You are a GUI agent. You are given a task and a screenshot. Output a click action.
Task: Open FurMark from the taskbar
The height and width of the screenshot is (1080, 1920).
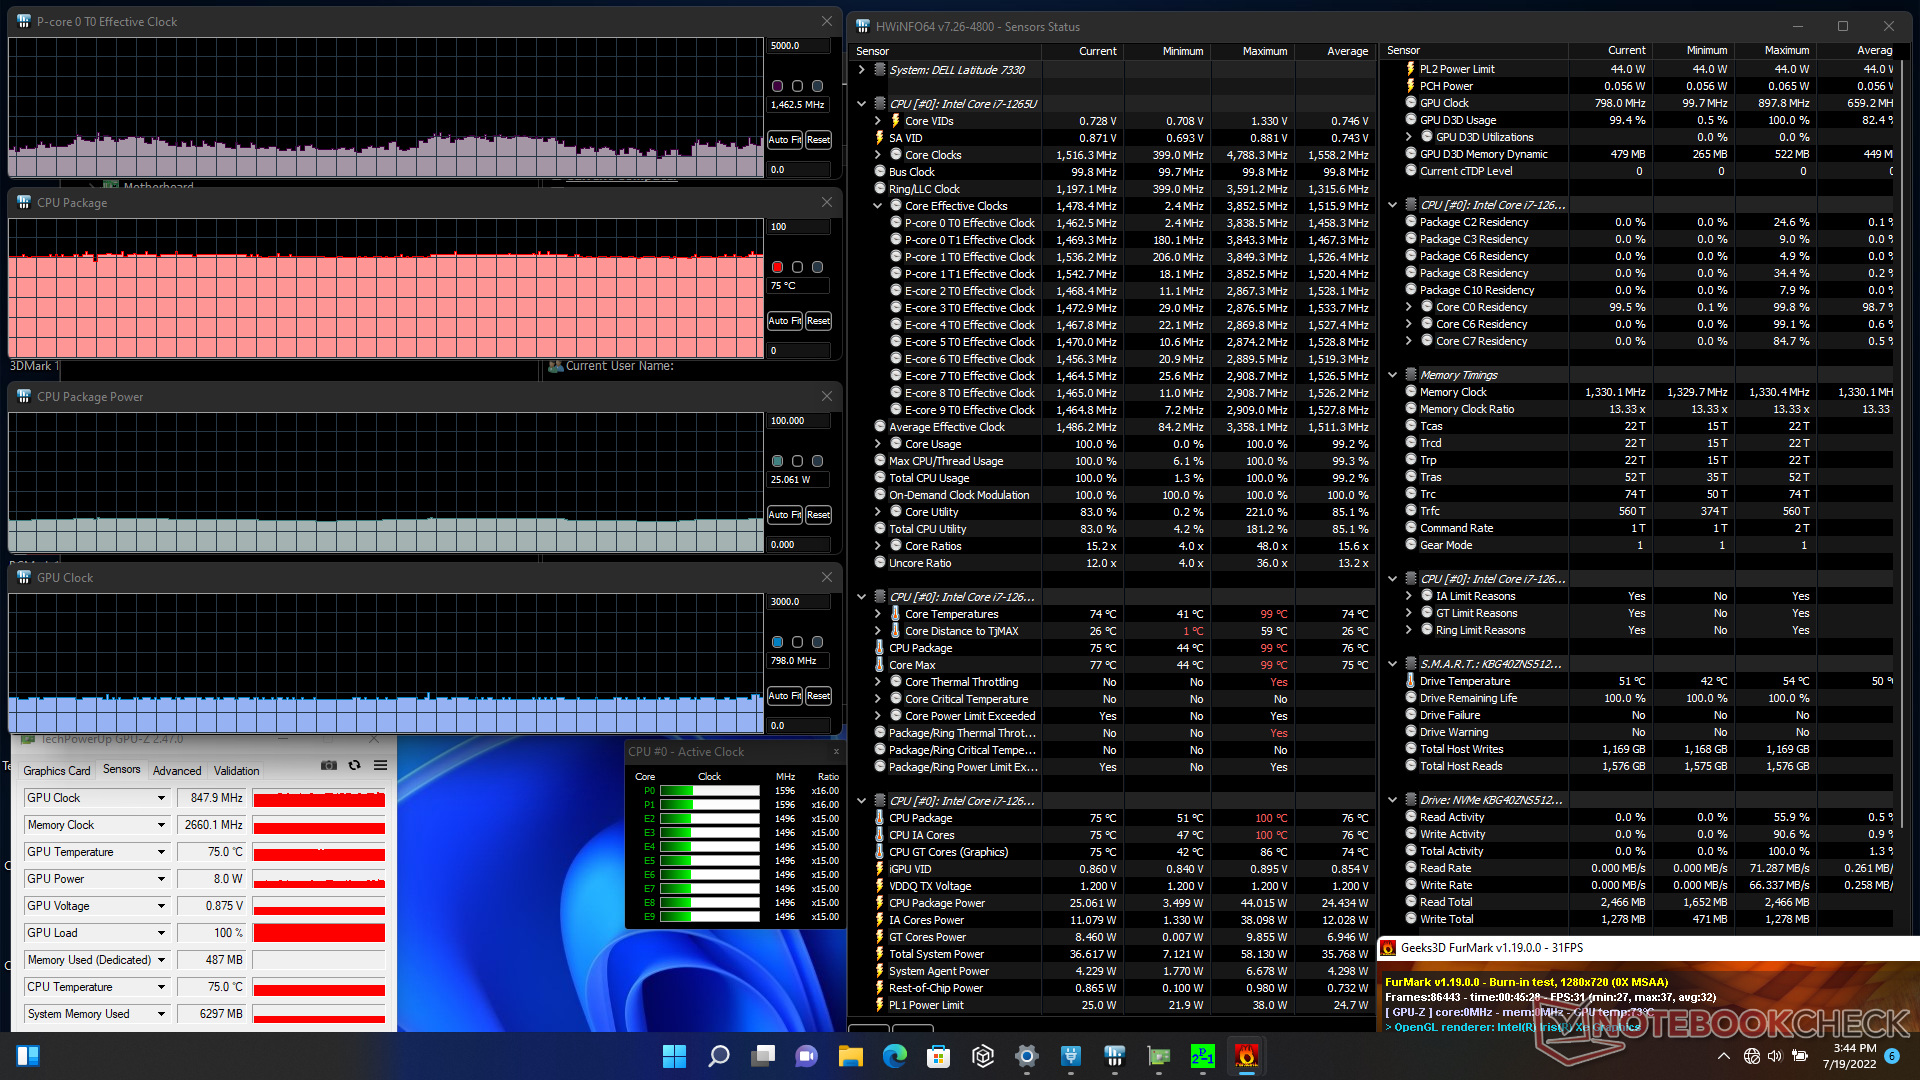[x=1246, y=1056]
